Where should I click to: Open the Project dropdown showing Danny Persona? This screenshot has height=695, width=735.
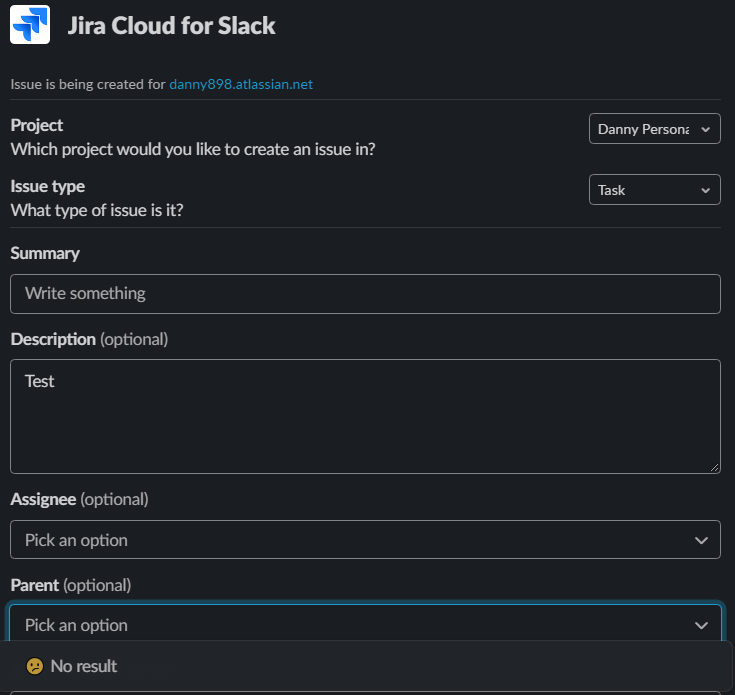pyautogui.click(x=654, y=128)
